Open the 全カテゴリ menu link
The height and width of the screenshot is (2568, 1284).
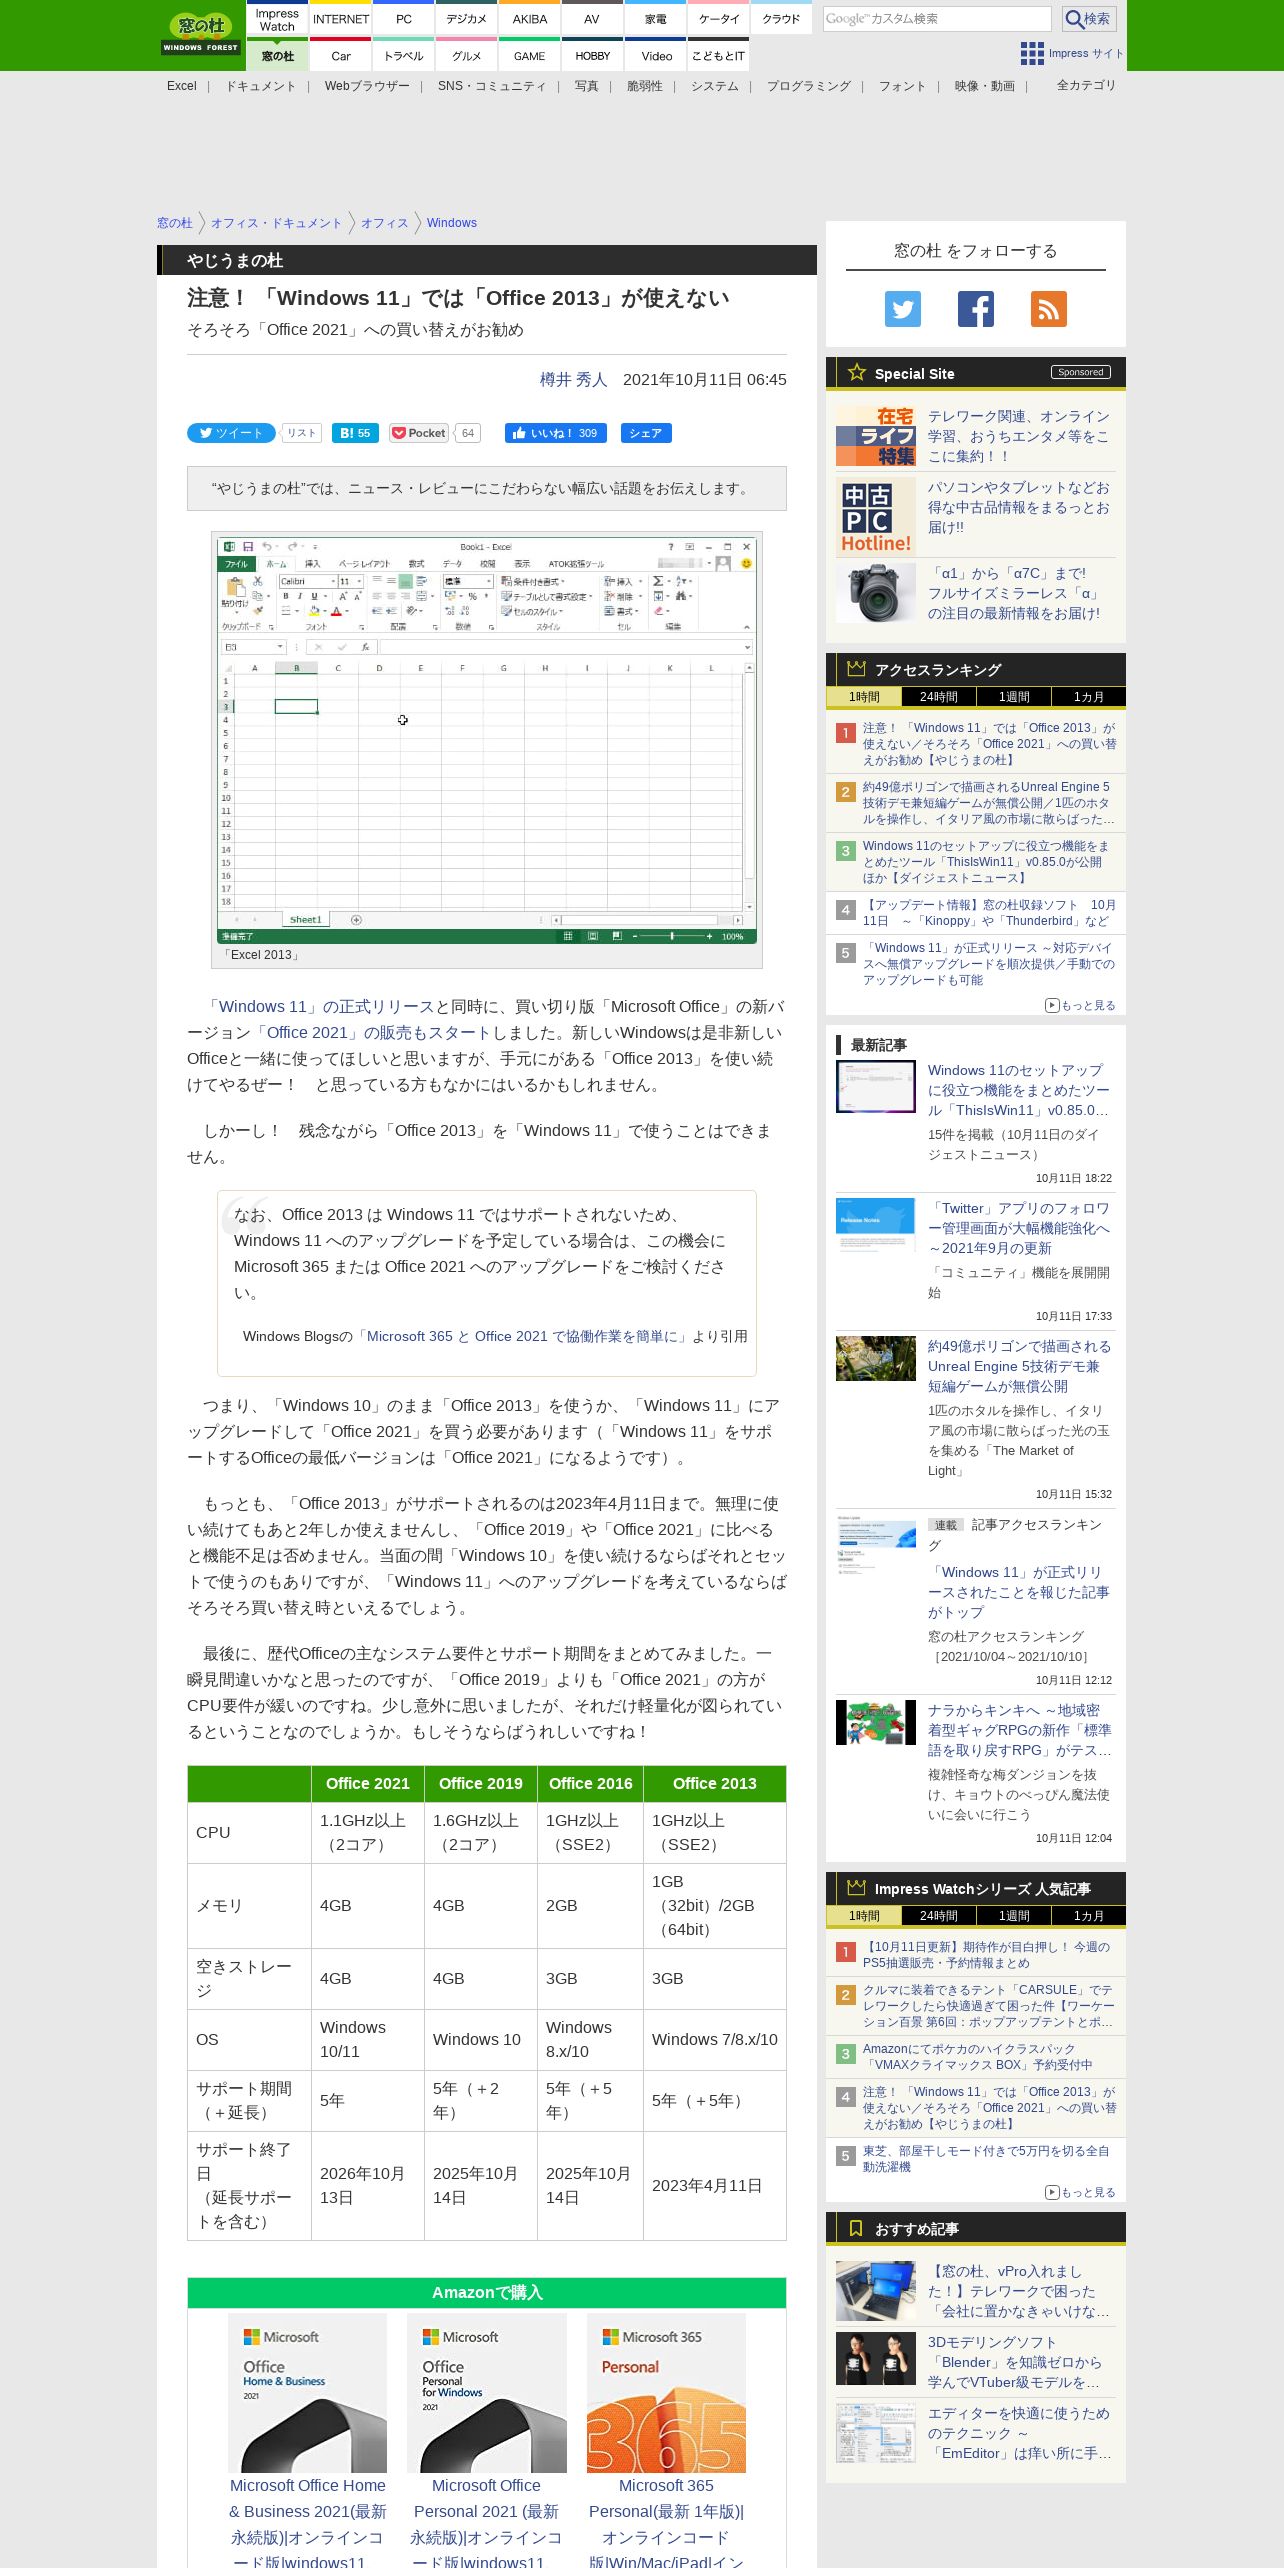click(x=1086, y=85)
